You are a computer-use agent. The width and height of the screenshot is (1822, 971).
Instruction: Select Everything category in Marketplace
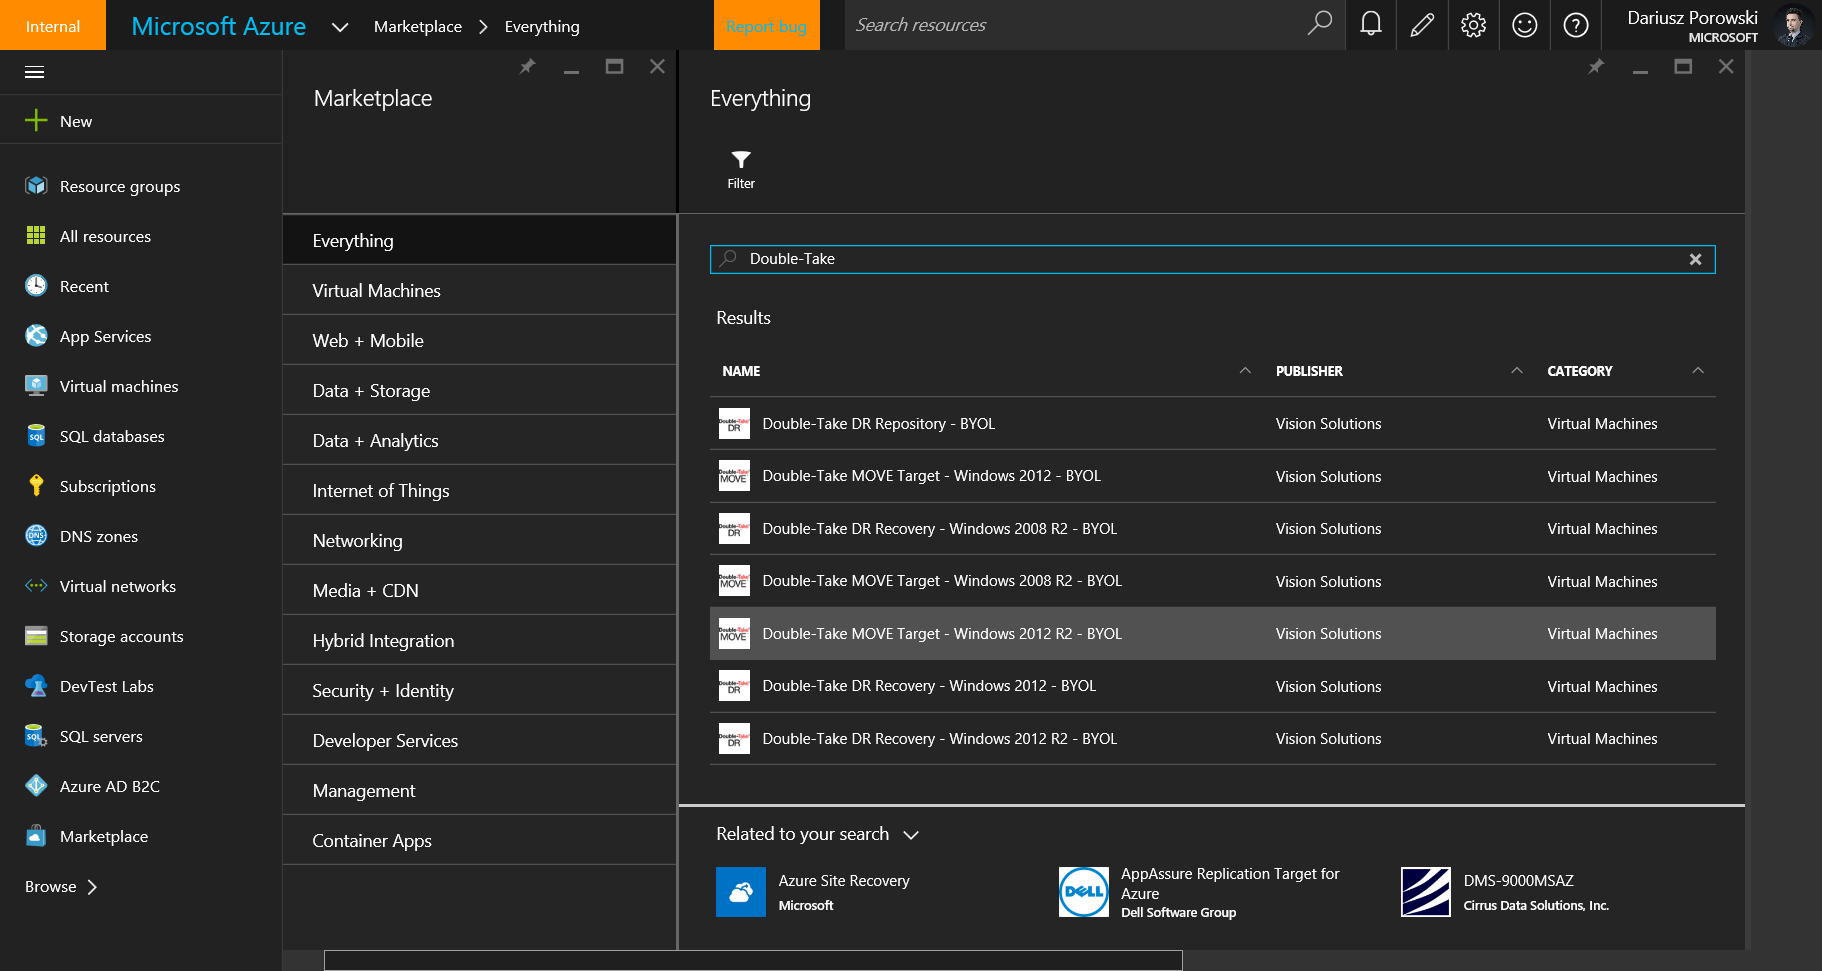pyautogui.click(x=480, y=240)
